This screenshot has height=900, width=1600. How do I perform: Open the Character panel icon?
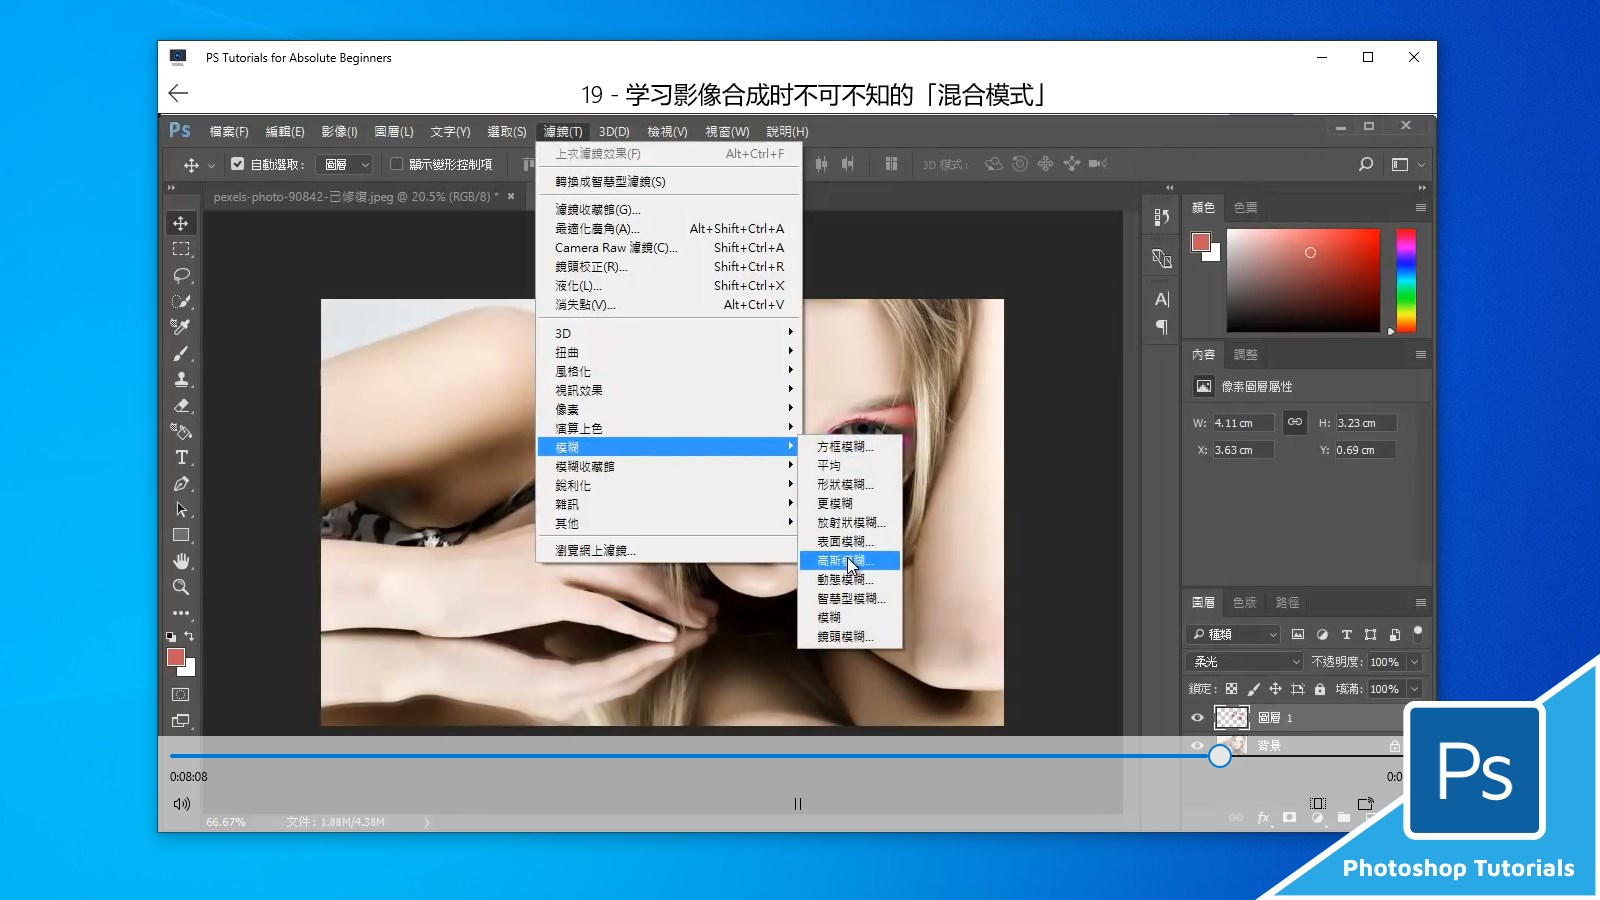(x=1161, y=299)
